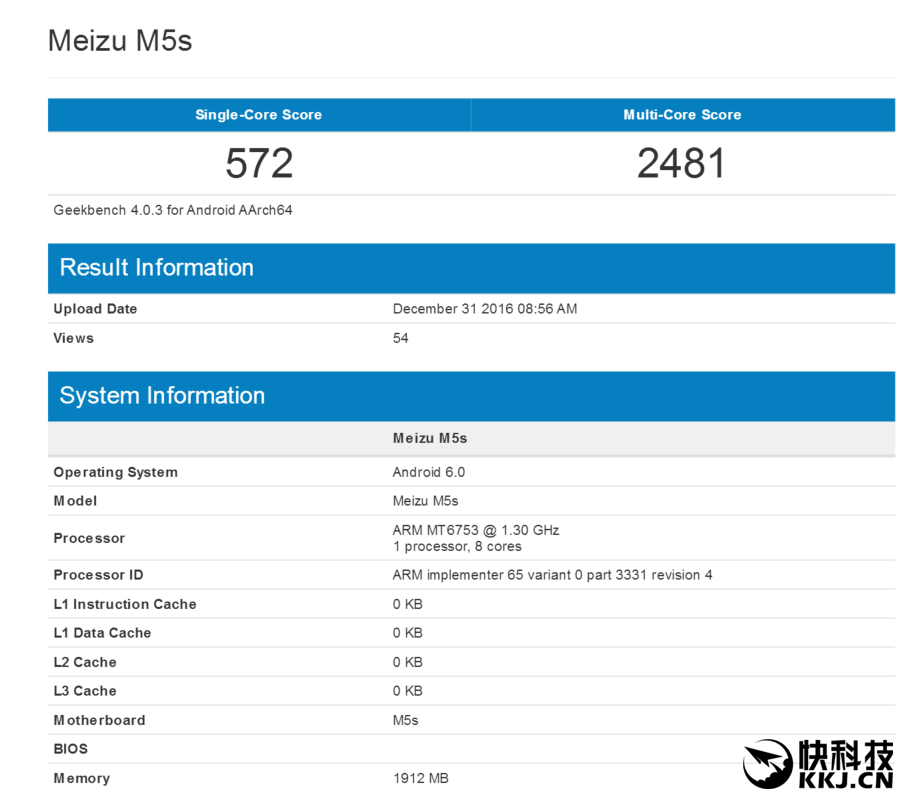Viewport: 903px width, 799px height.
Task: Click the Processor ID label
Action: [98, 575]
